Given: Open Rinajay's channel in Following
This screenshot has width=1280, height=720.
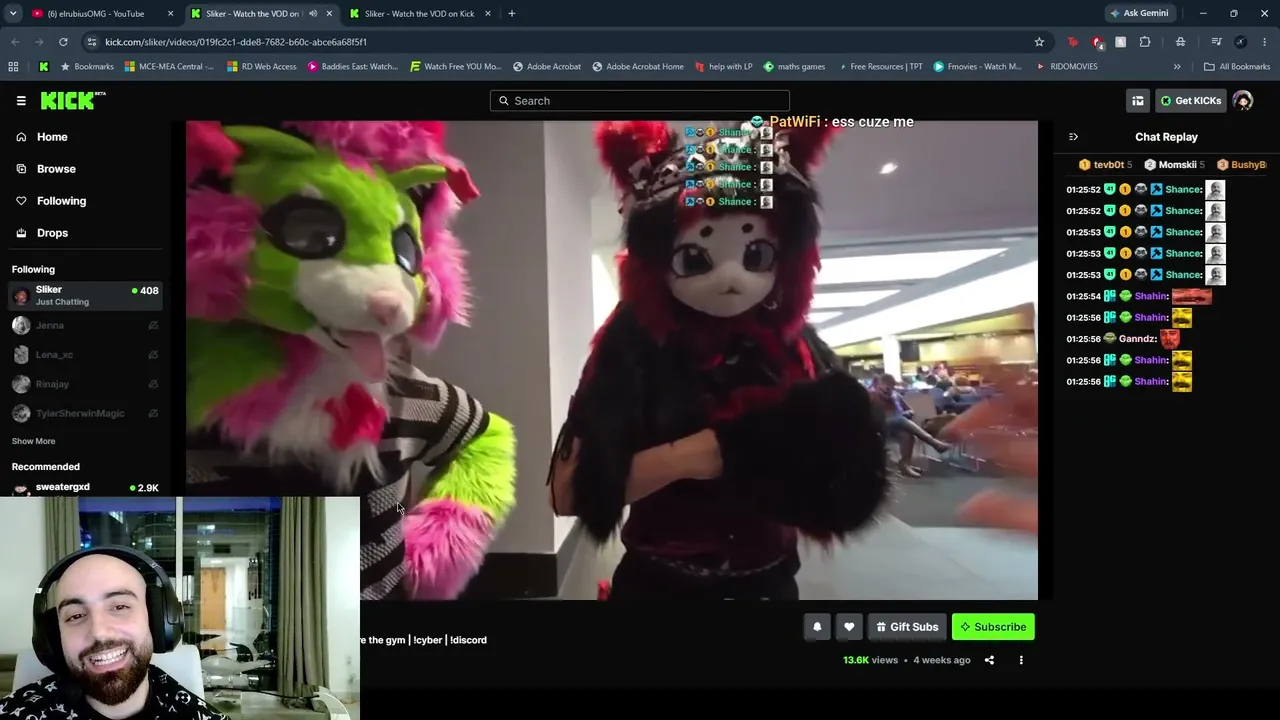Looking at the screenshot, I should pos(85,384).
